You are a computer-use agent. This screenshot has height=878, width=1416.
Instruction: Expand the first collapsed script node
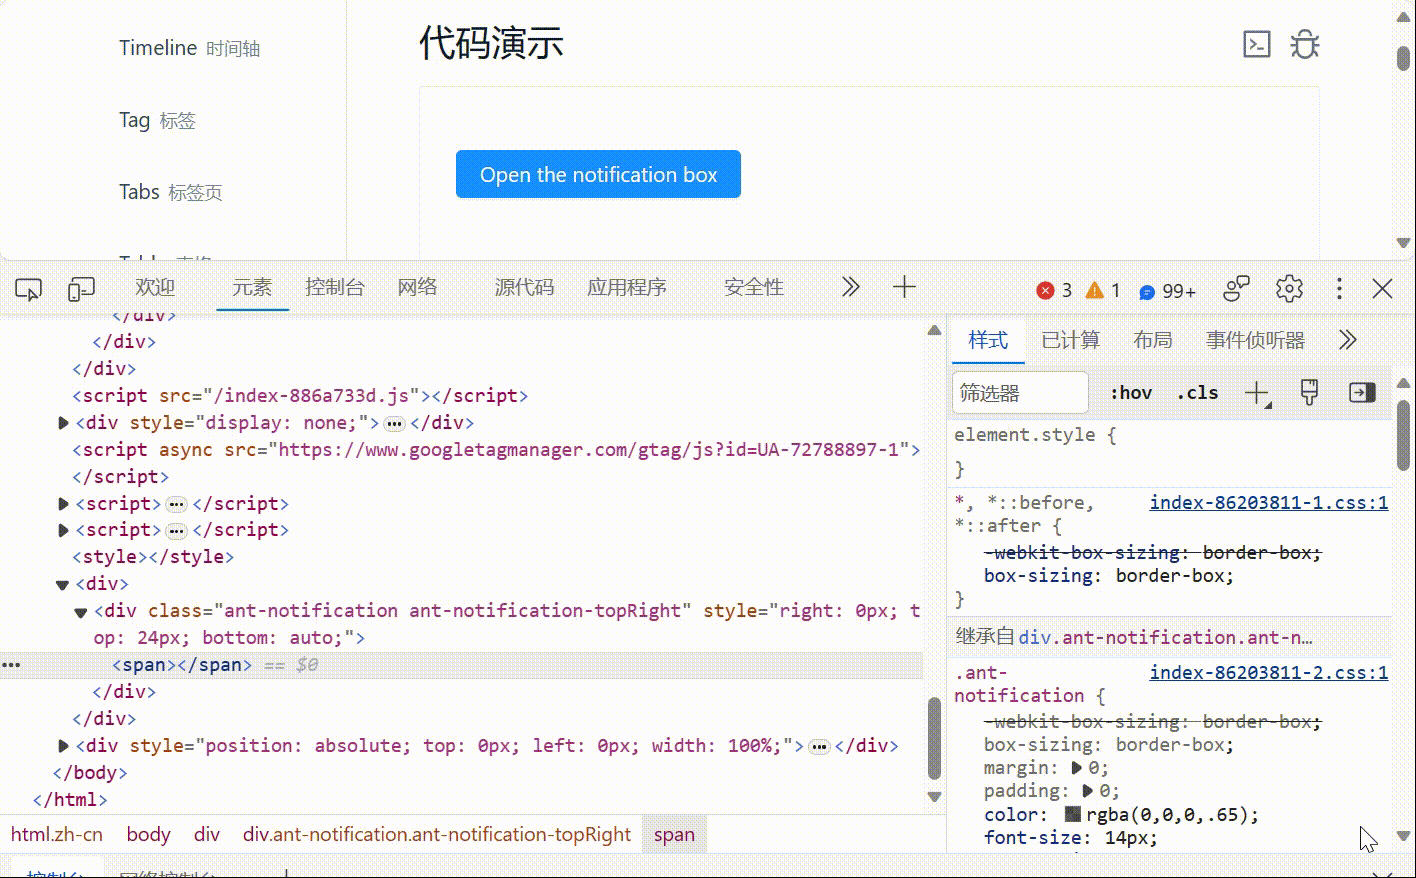pos(63,504)
